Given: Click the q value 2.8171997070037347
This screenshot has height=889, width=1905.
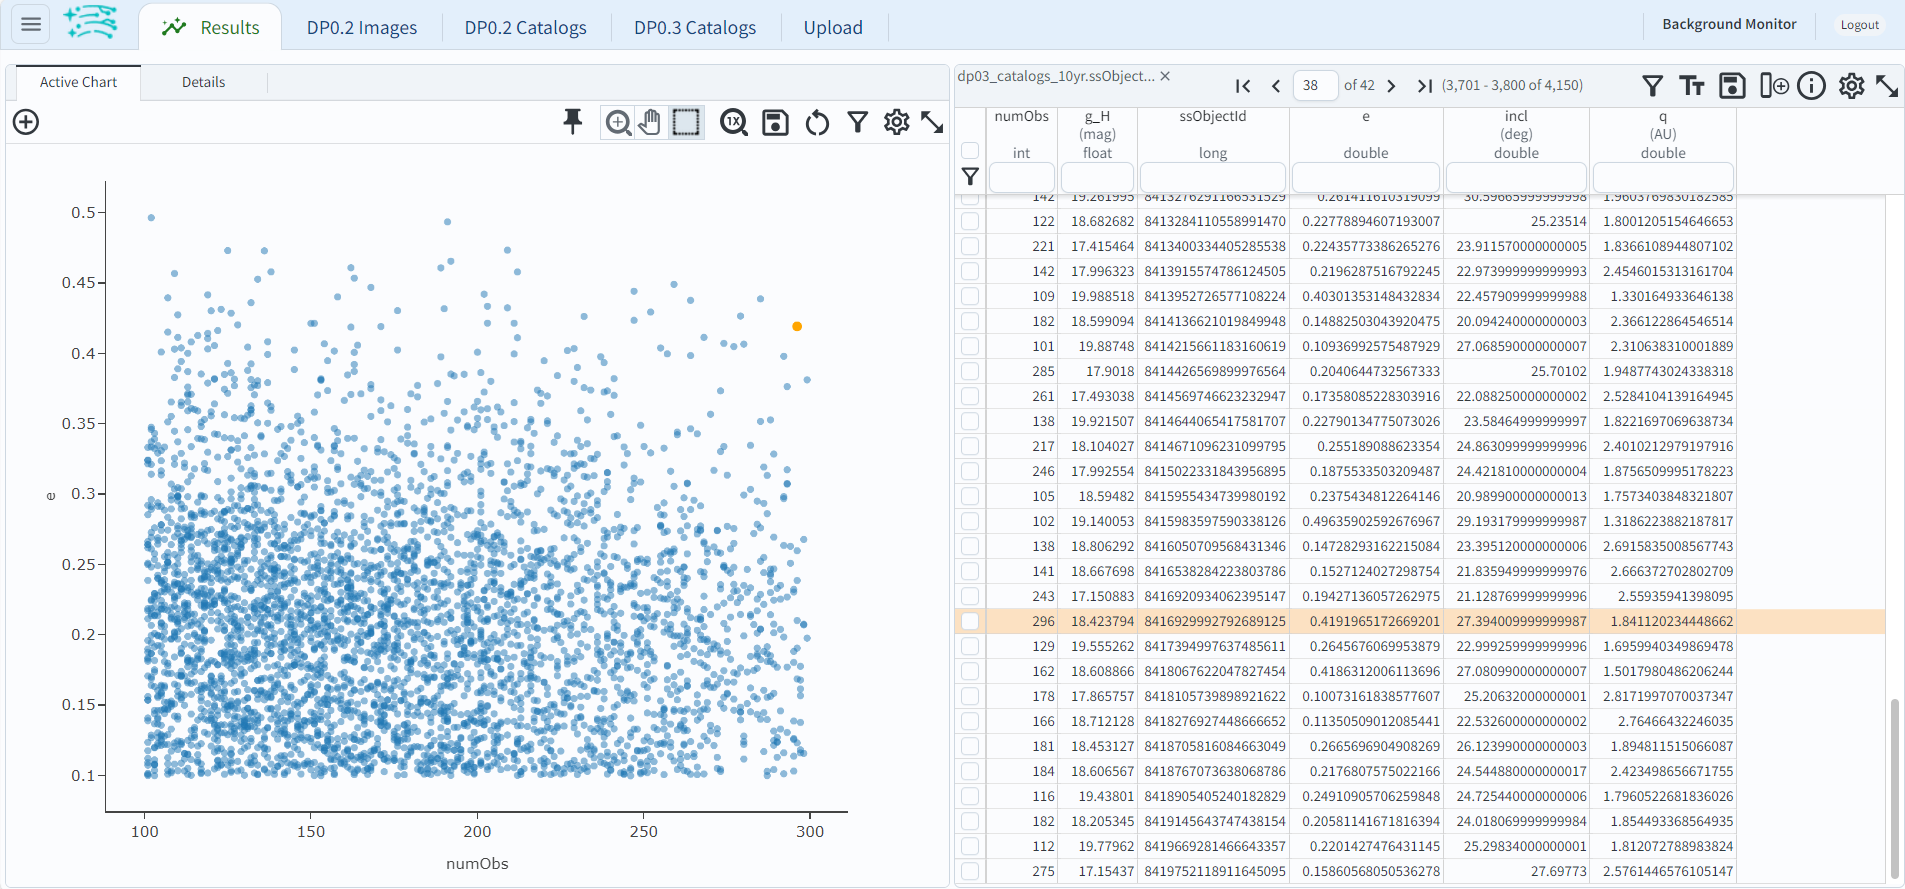Looking at the screenshot, I should 1668,696.
